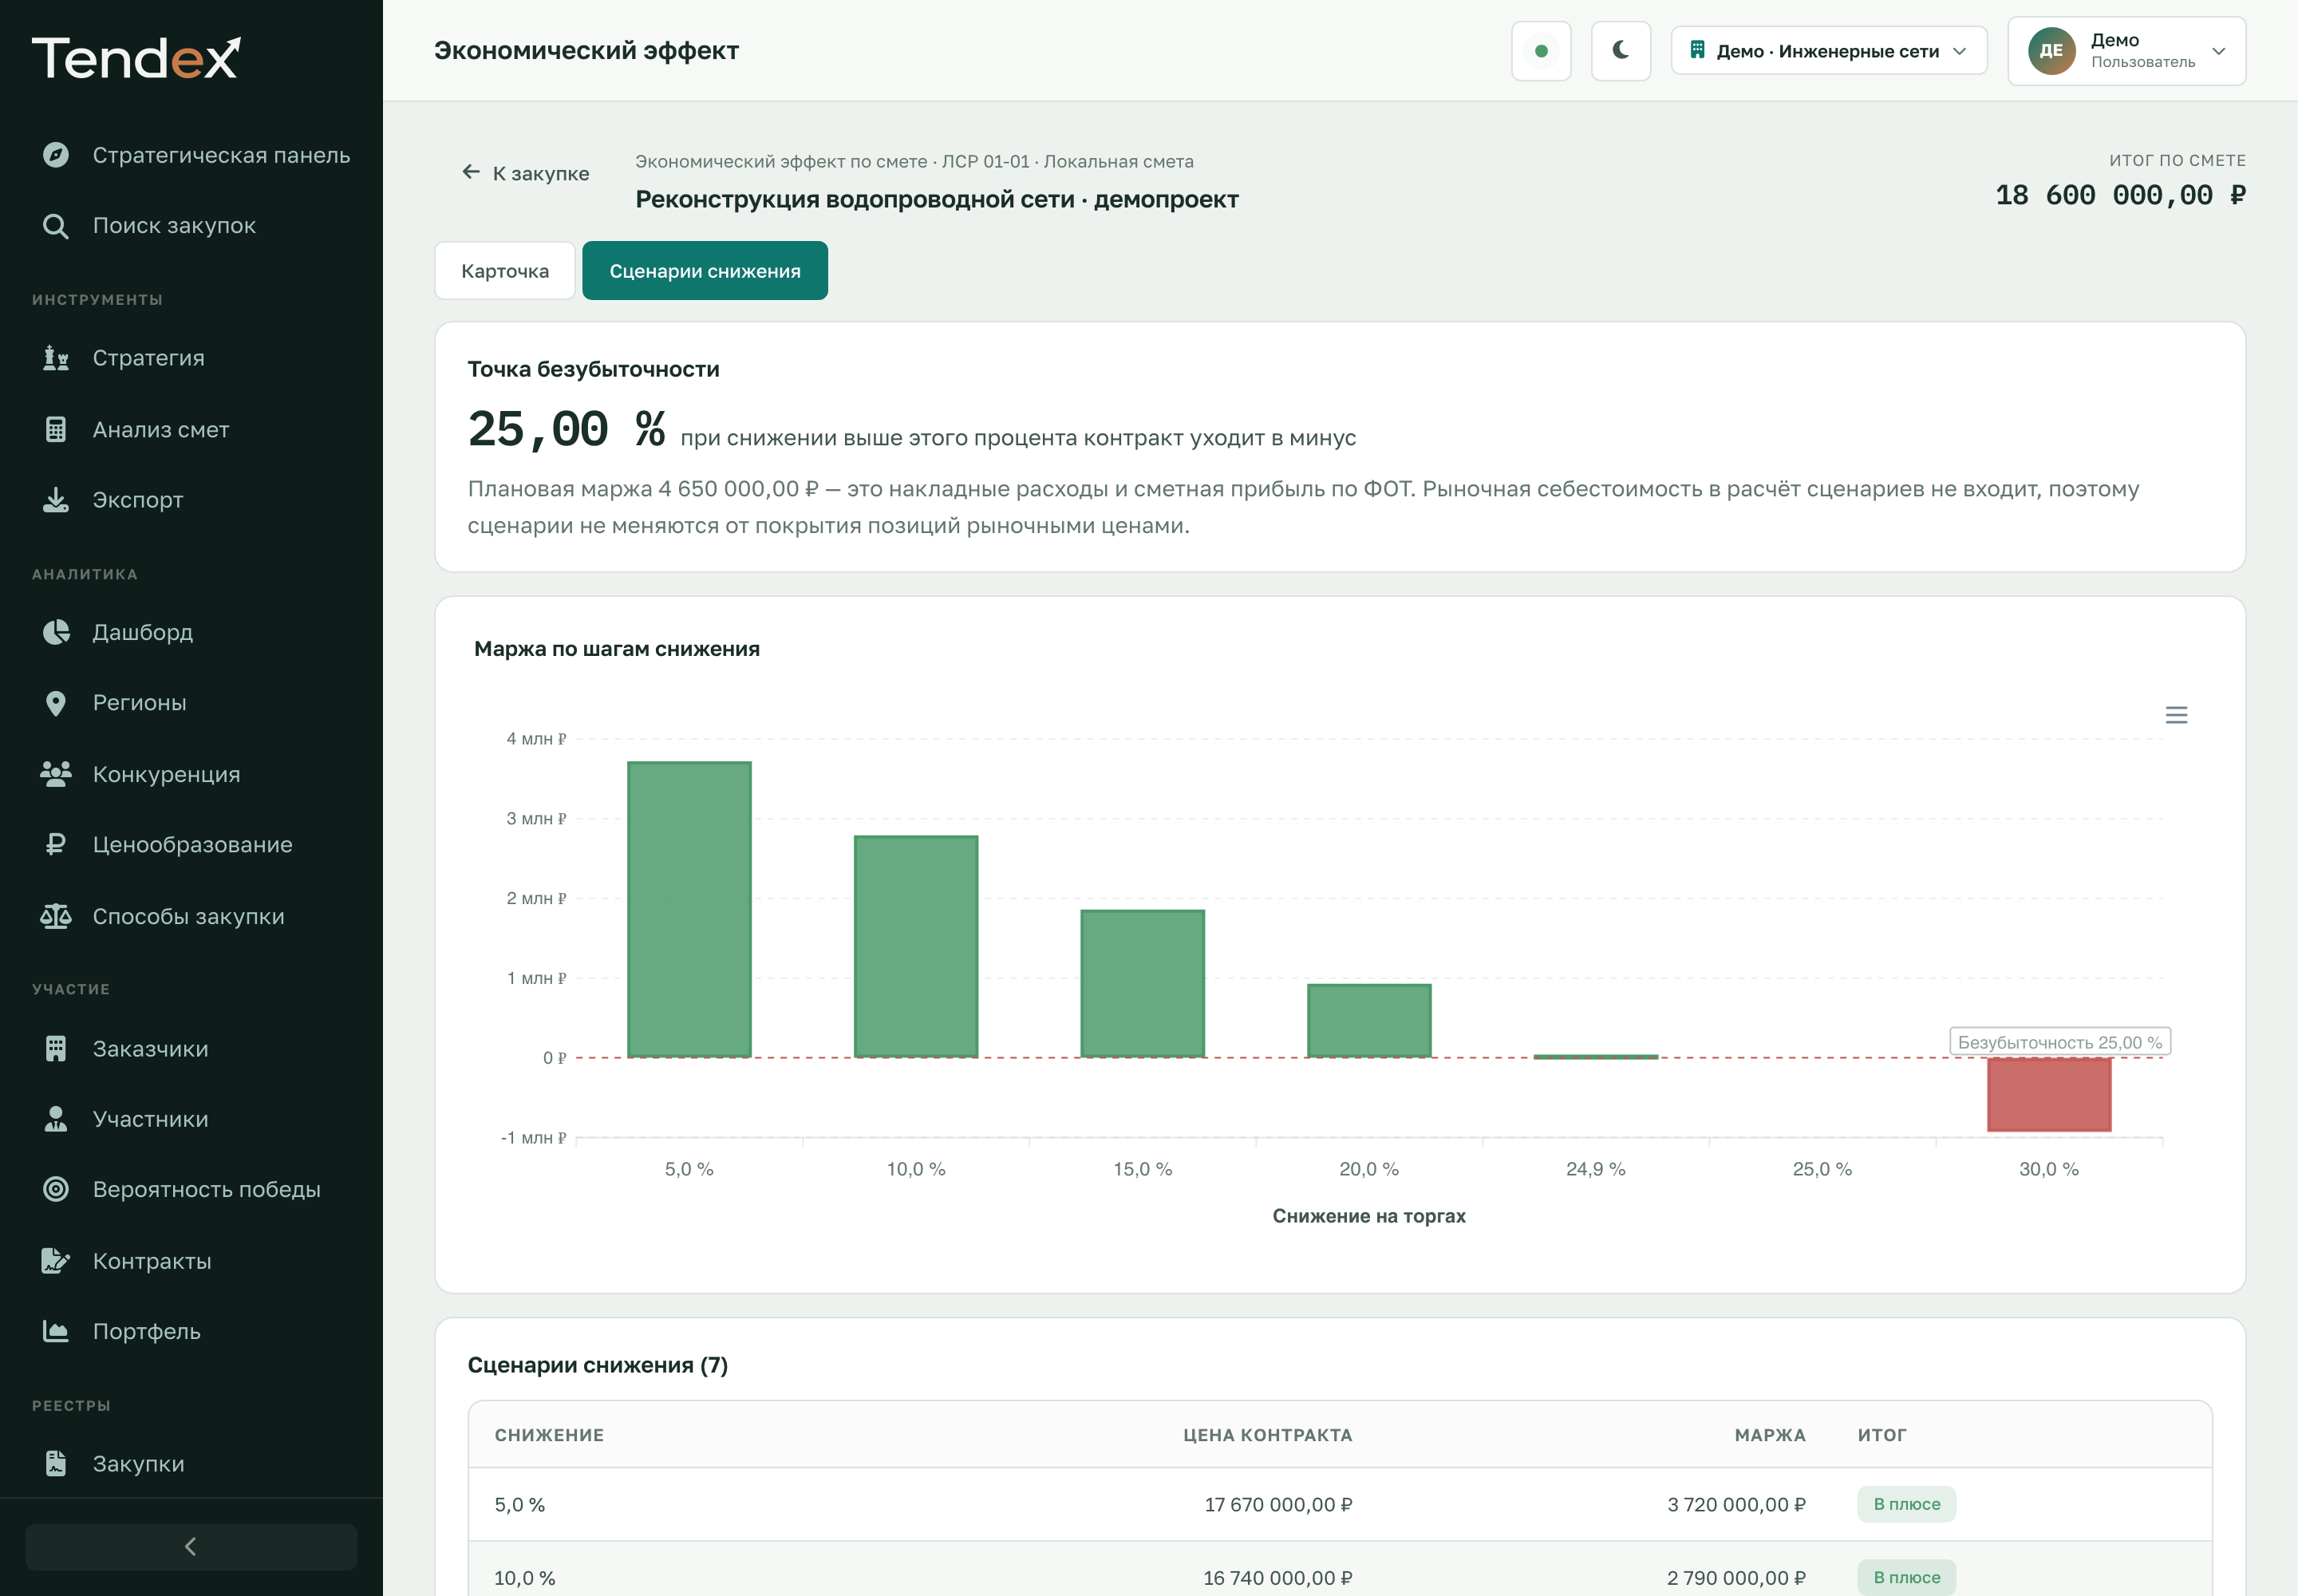Viewport: 2298px width, 1596px height.
Task: Click the ruble icon beside Ценообразование
Action: 56,845
